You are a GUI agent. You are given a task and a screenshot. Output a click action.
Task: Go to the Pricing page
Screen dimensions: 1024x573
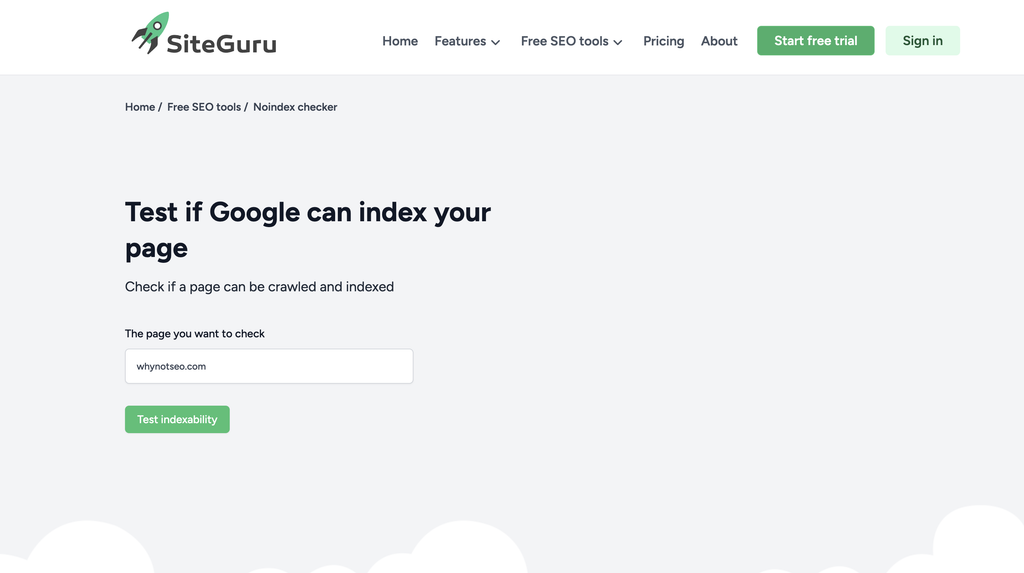click(x=664, y=41)
